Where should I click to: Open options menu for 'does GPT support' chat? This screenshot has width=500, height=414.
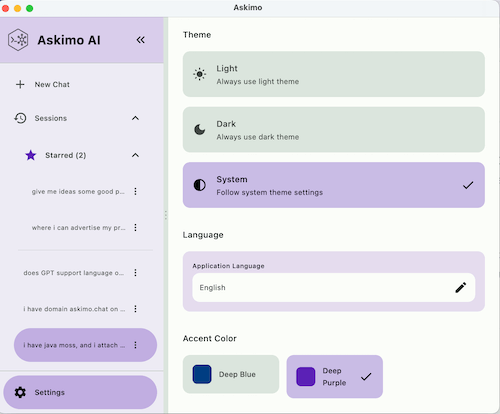coord(135,273)
